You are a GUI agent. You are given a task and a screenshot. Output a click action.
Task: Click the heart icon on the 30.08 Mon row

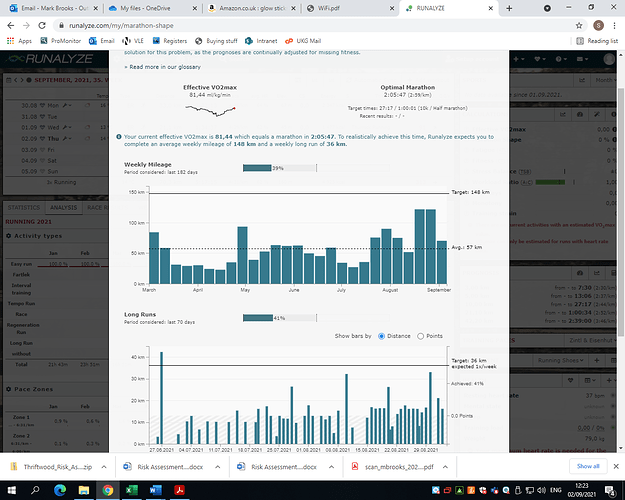[x=42, y=106]
